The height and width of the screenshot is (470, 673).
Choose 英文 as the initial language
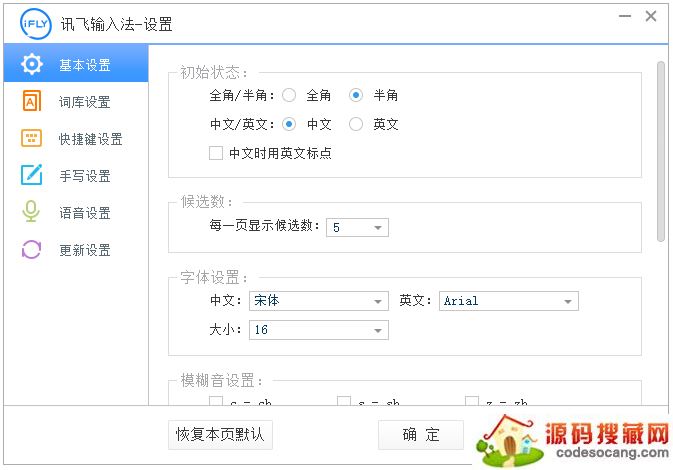coord(356,124)
